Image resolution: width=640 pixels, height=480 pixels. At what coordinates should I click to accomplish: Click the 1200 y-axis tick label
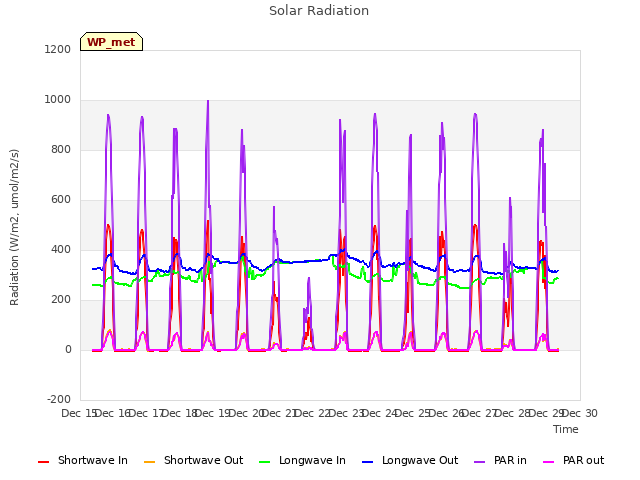point(58,49)
